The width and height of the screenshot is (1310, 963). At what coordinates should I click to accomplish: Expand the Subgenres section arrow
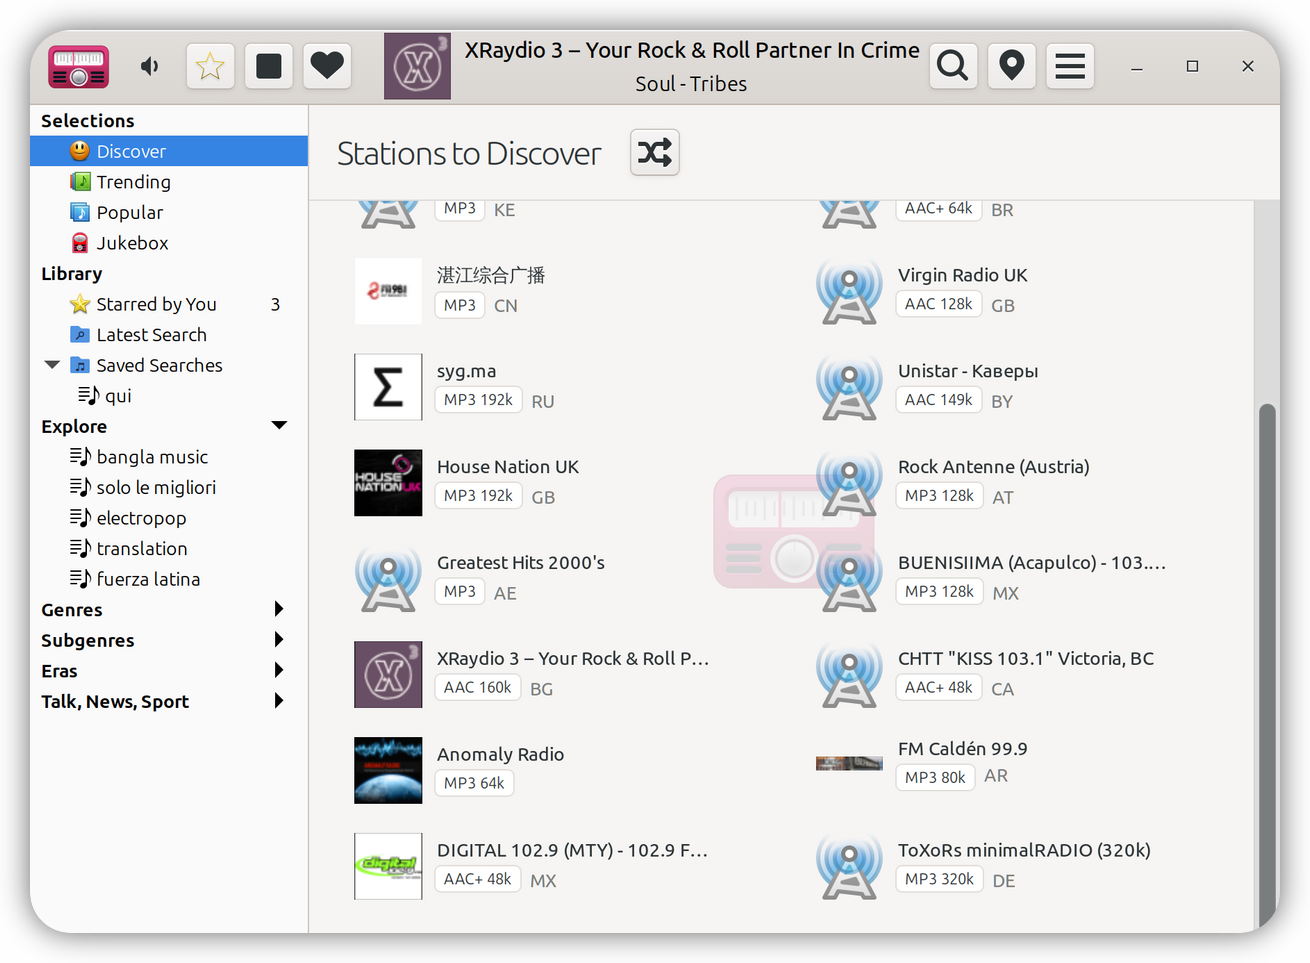(279, 640)
